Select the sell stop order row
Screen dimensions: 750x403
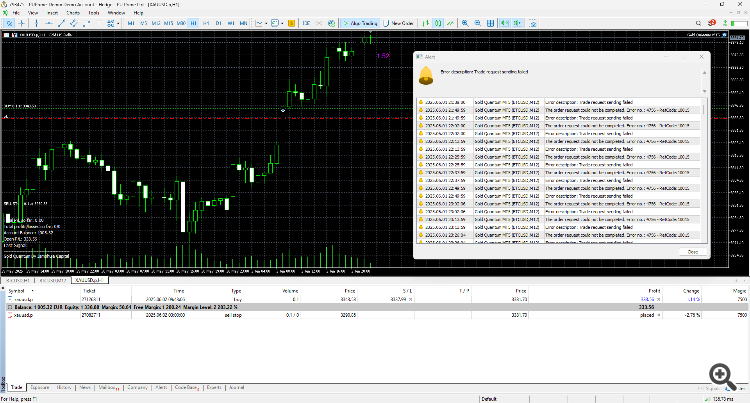377,315
